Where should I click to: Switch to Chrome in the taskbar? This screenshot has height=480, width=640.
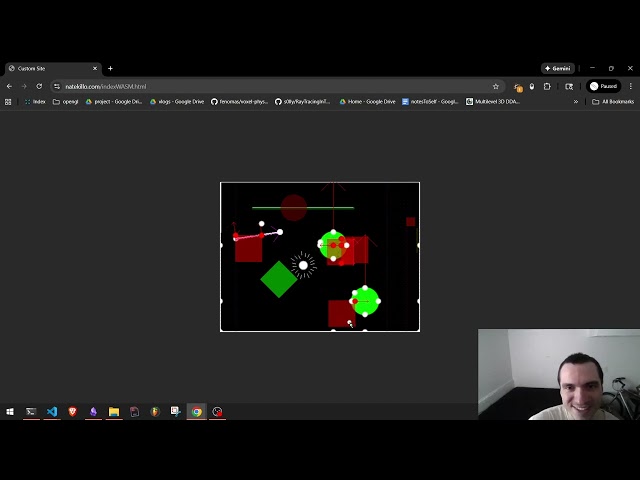pos(196,411)
